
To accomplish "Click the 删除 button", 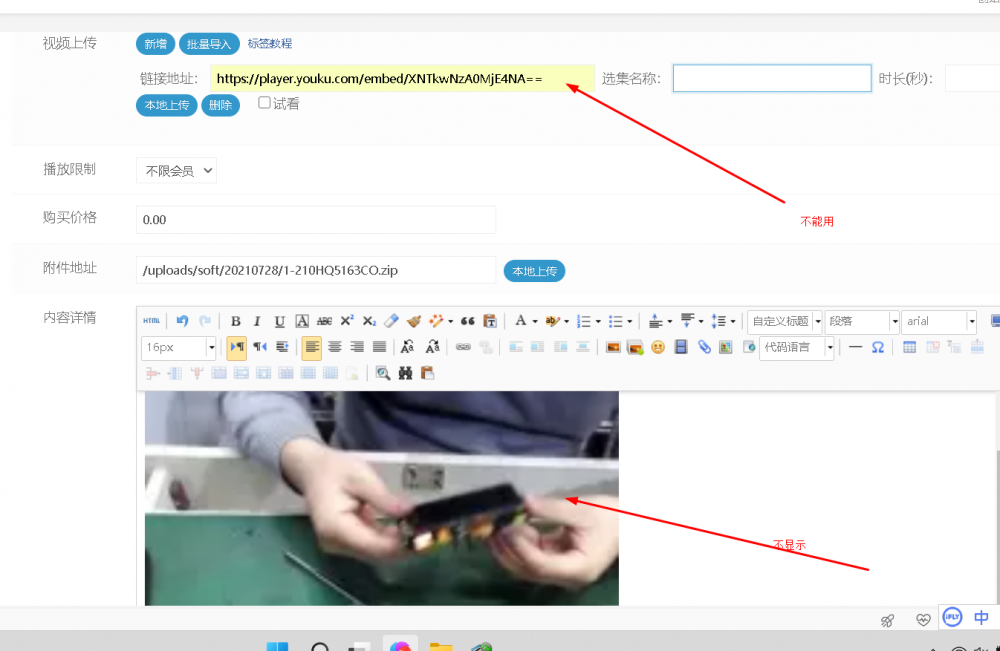I will (221, 105).
